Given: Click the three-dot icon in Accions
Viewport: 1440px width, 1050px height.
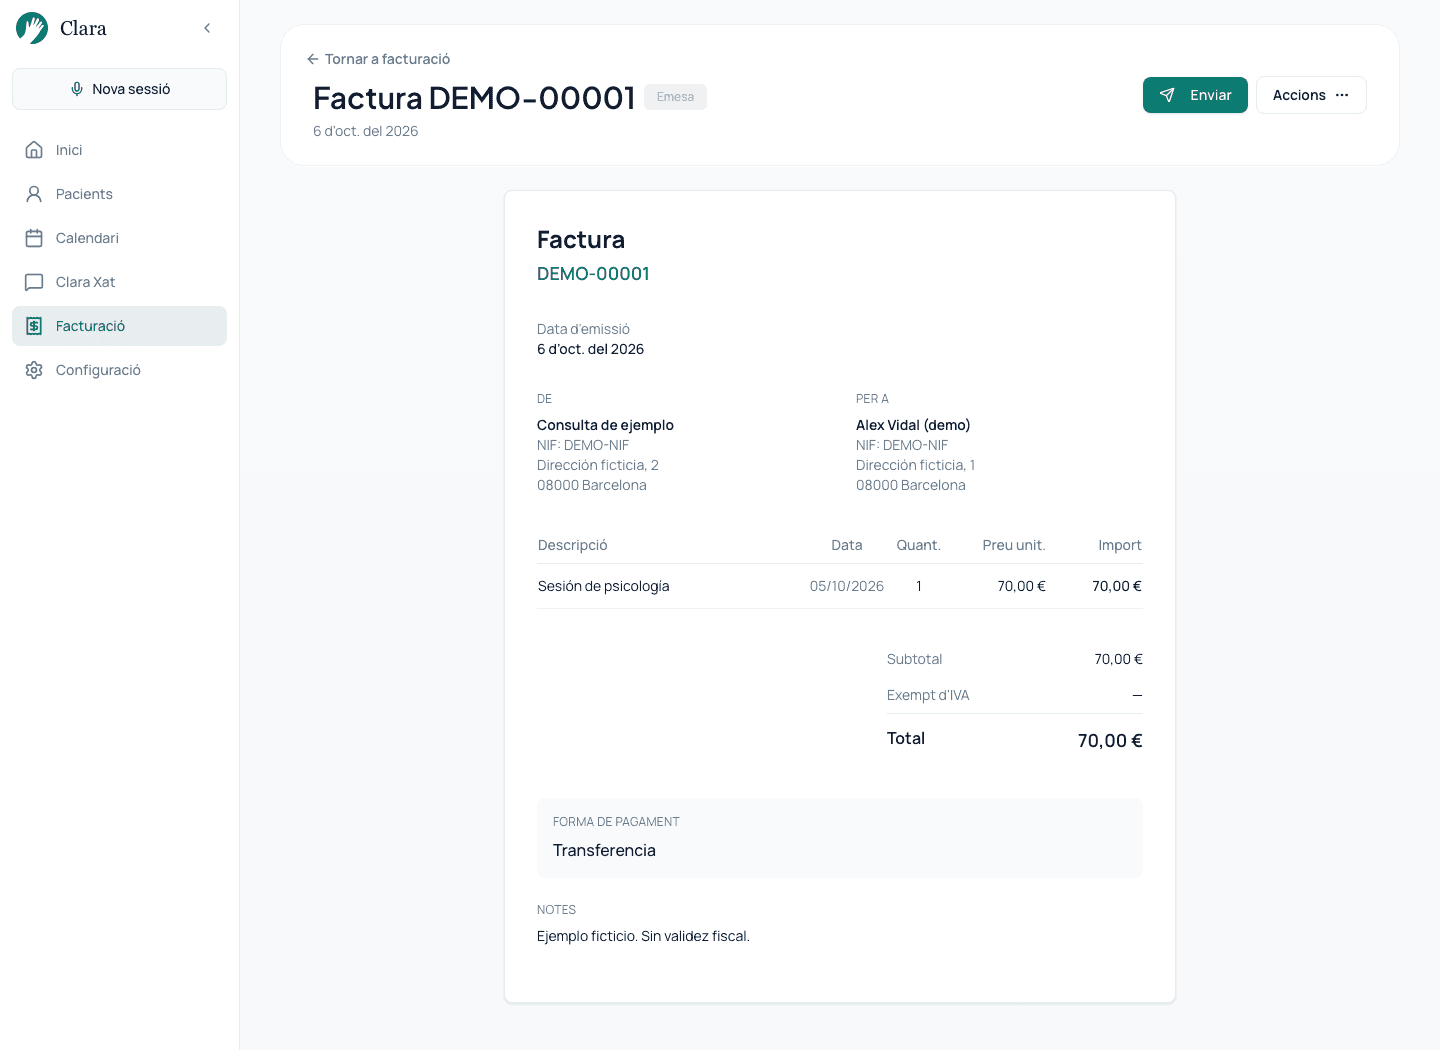Looking at the screenshot, I should coord(1342,95).
